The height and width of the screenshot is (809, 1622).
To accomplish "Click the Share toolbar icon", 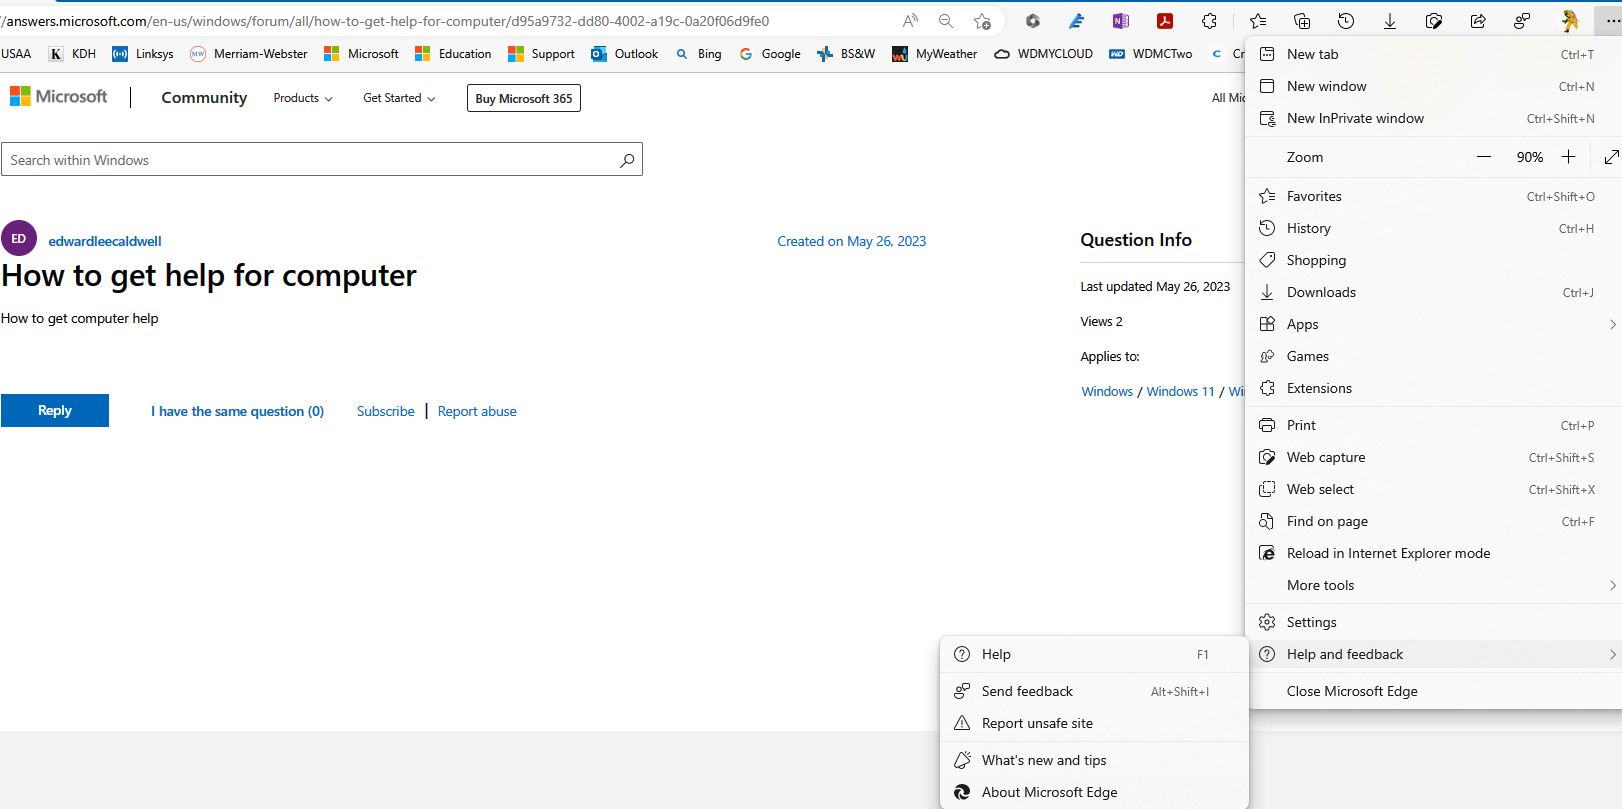I will 1478,21.
